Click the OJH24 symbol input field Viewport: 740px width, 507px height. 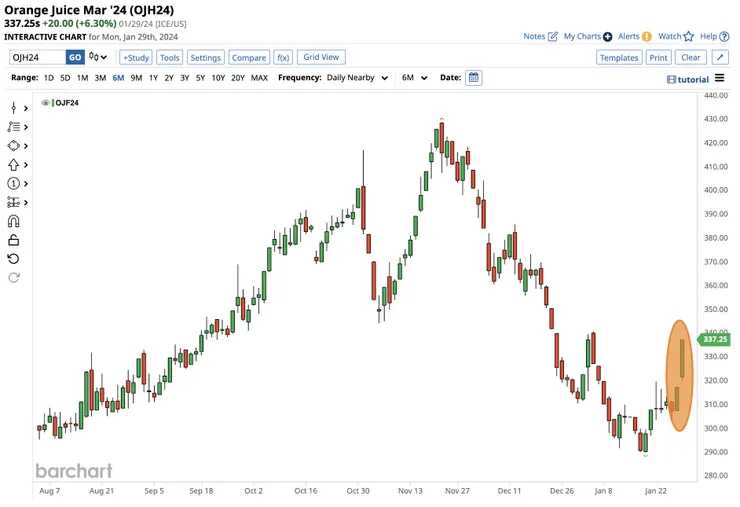click(37, 58)
